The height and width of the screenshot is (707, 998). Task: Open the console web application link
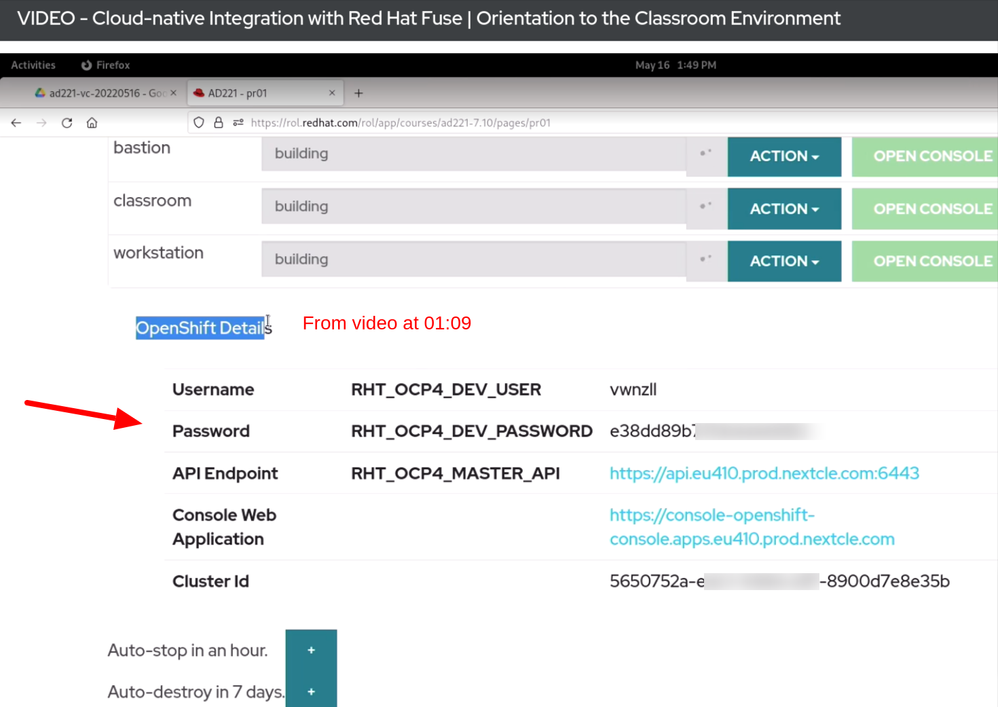pos(751,527)
